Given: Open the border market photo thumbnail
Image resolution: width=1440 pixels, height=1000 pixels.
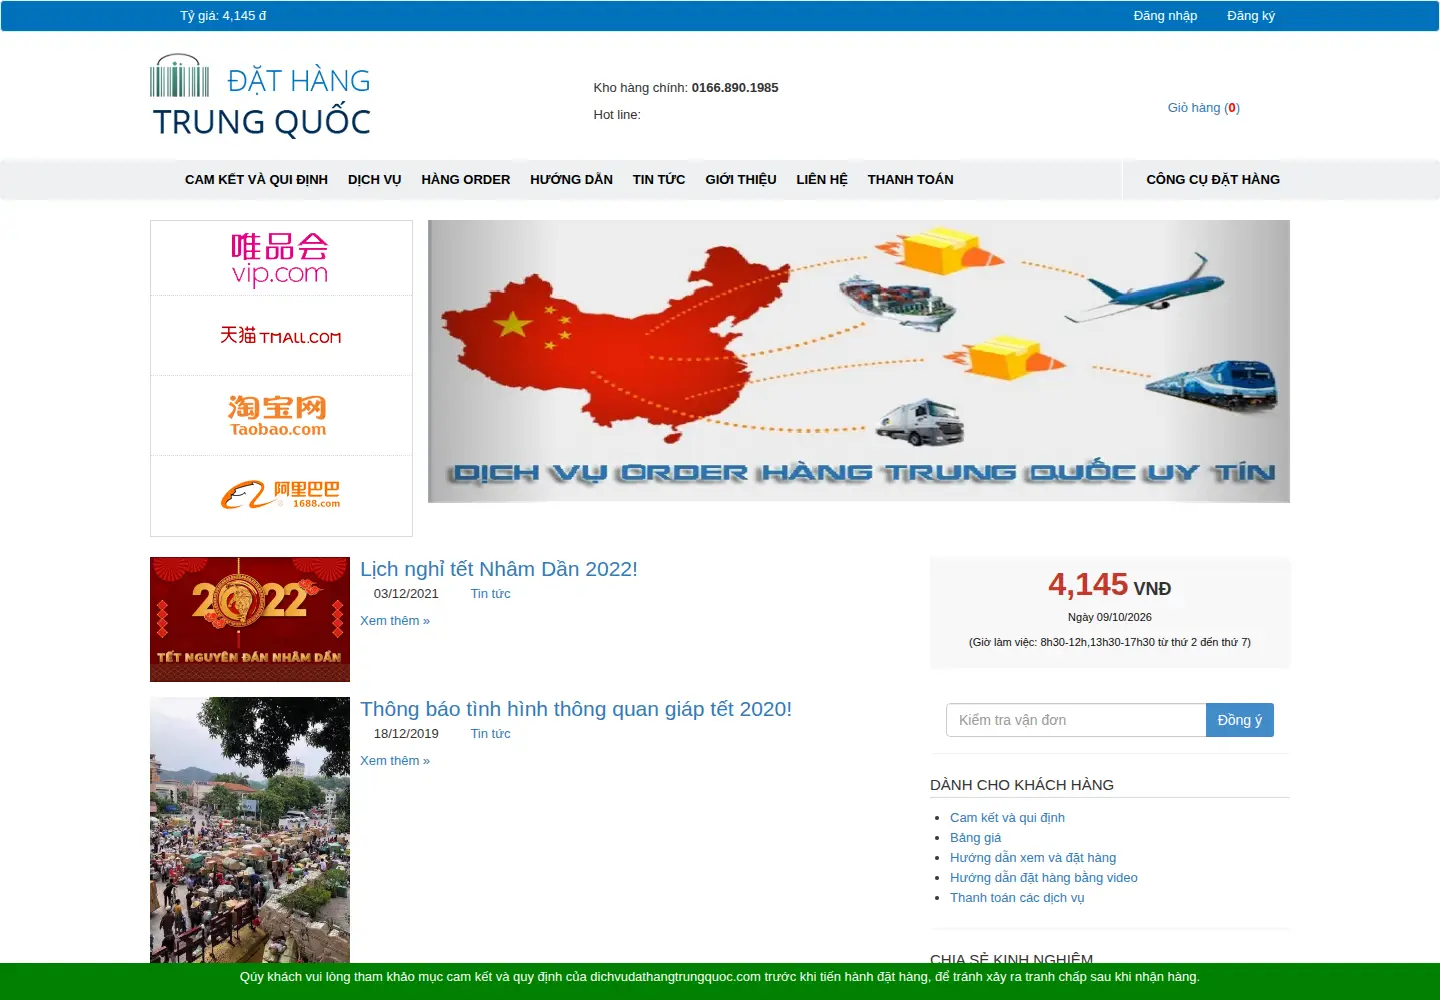Looking at the screenshot, I should [x=250, y=830].
